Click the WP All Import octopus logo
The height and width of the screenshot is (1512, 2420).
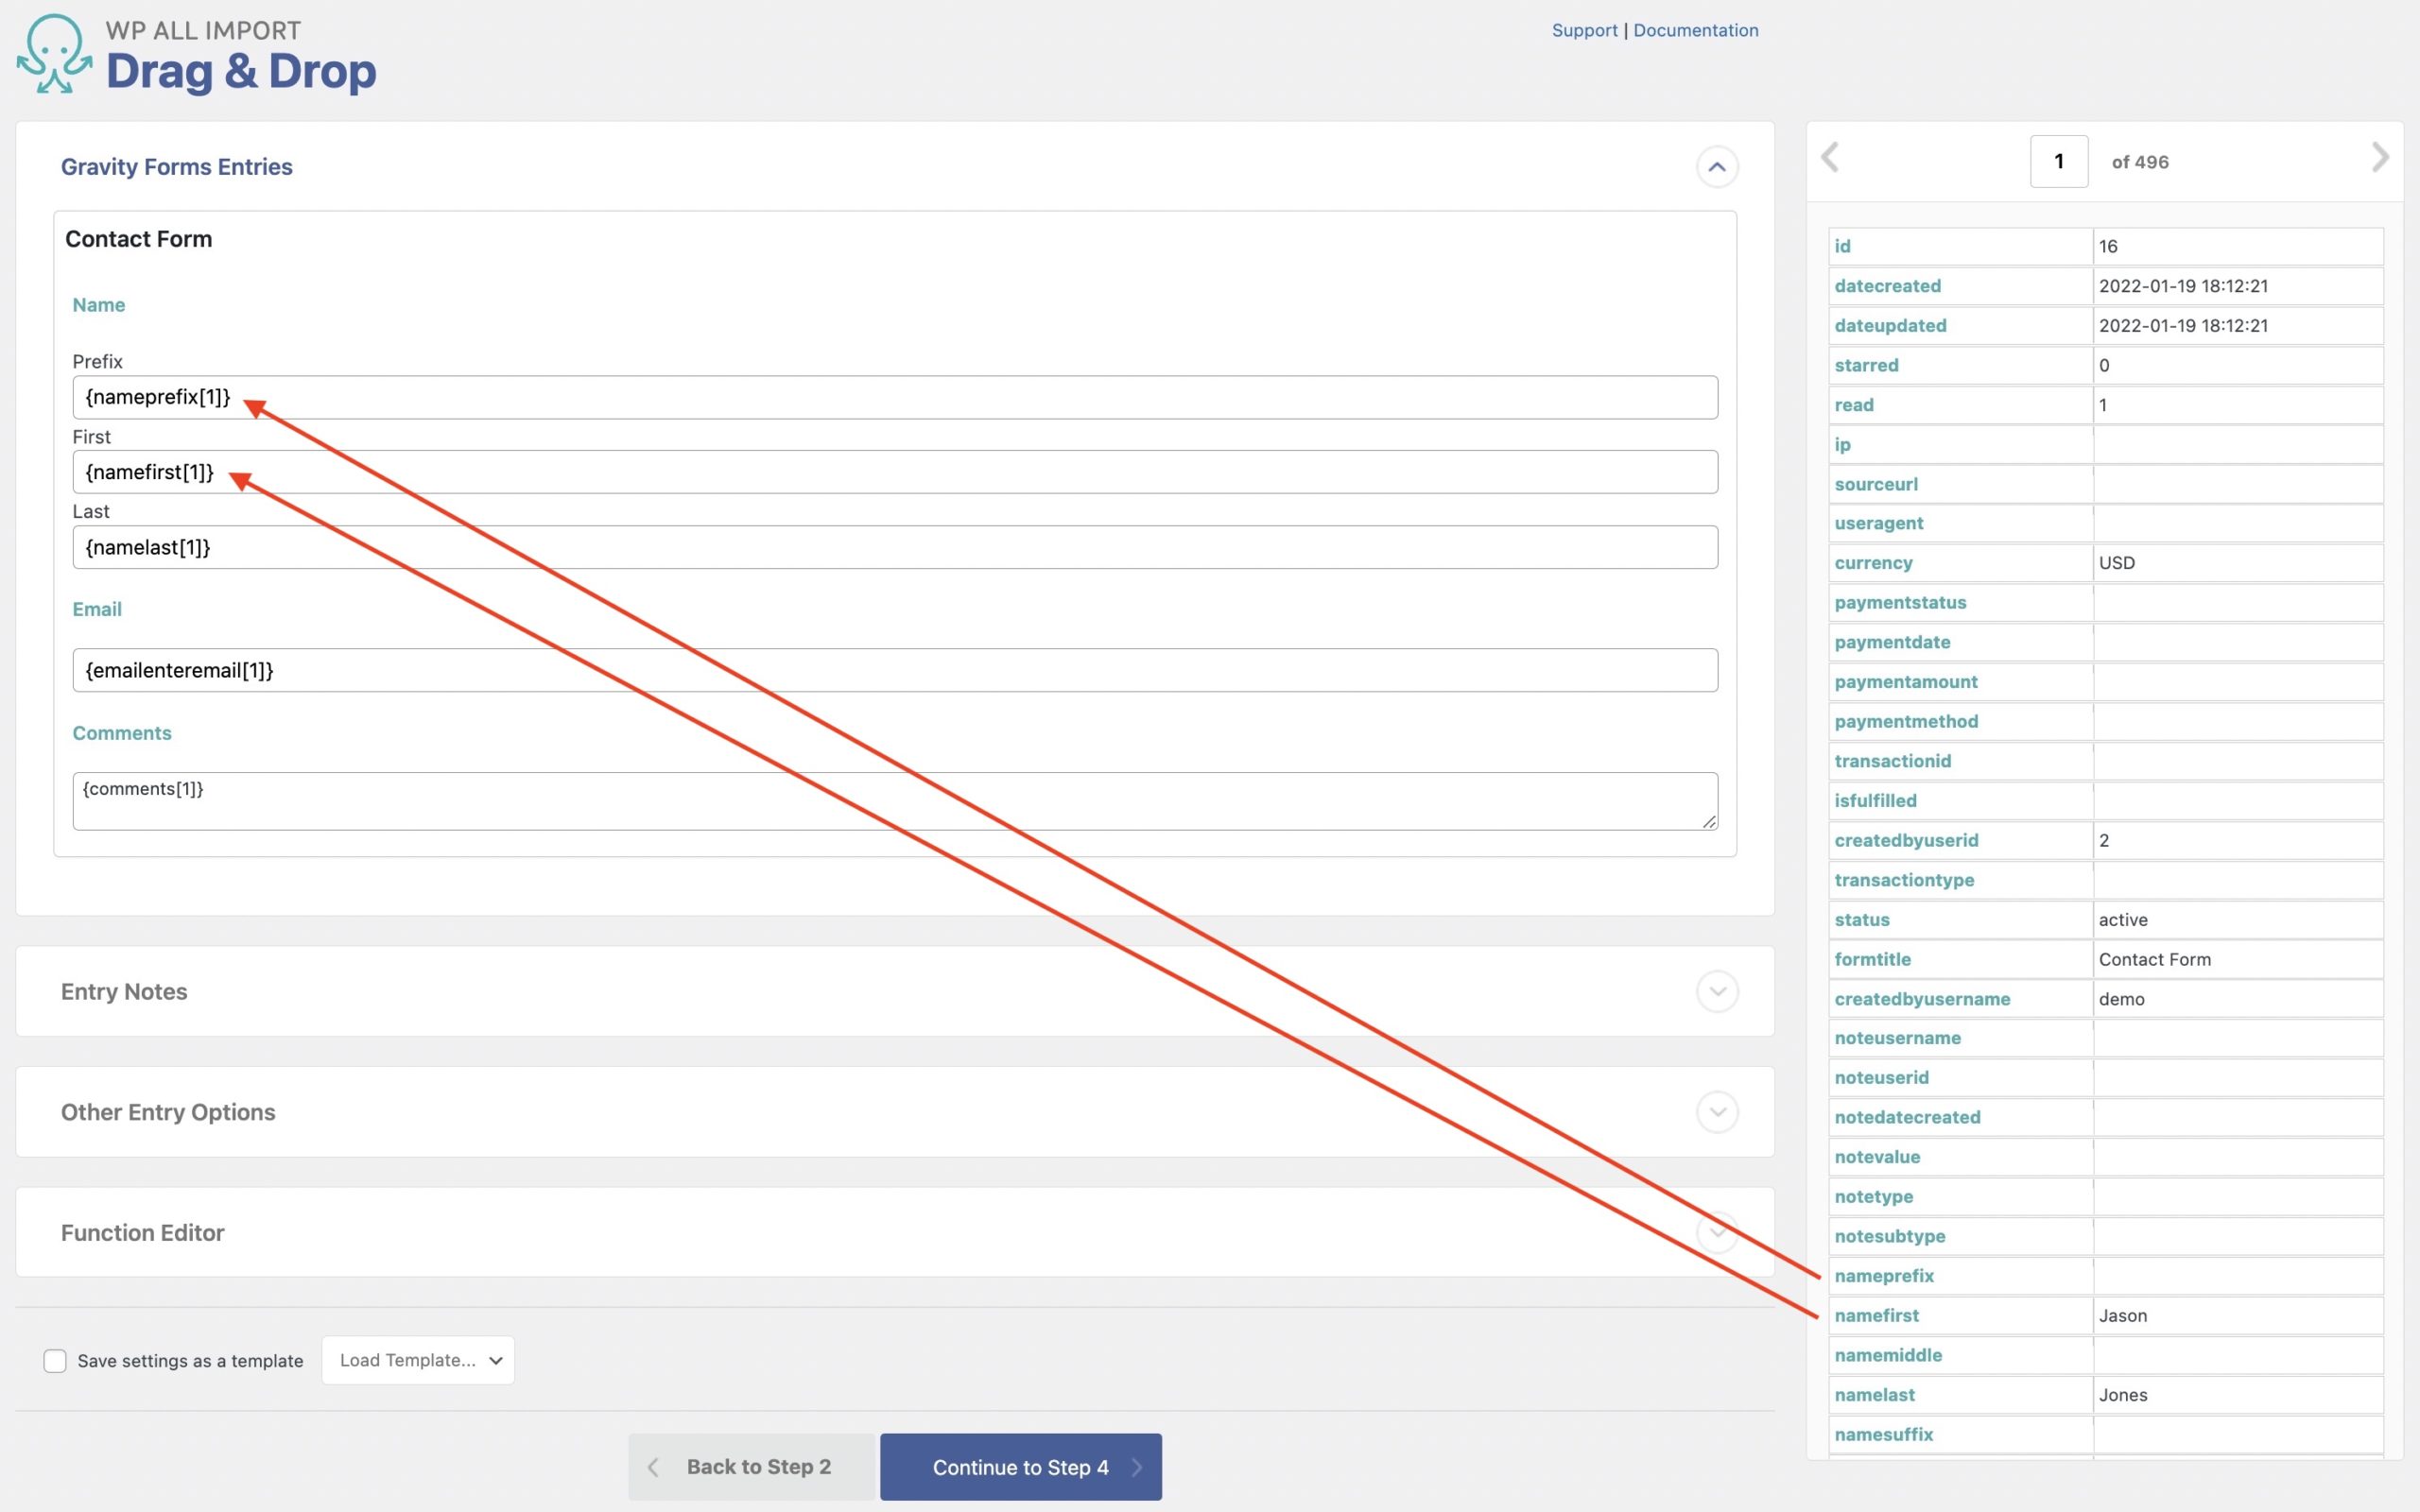point(57,55)
